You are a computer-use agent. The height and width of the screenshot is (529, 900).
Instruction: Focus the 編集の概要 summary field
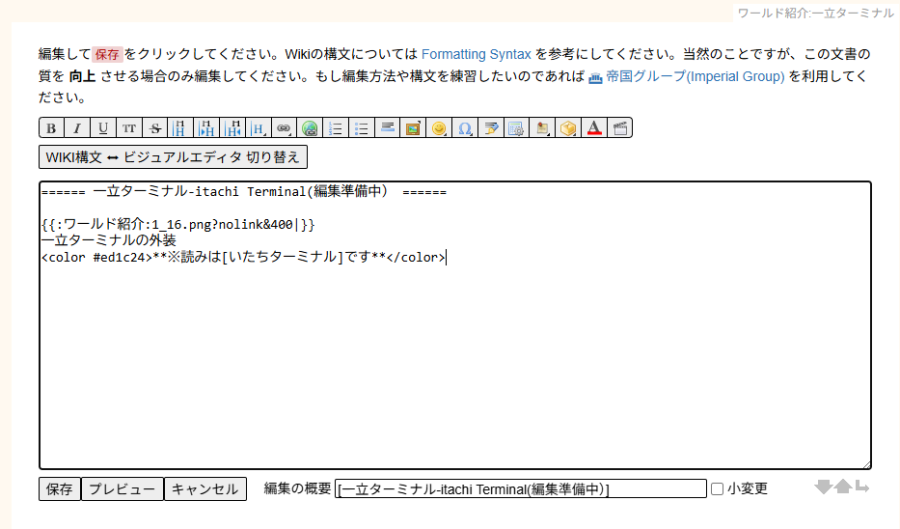click(x=521, y=489)
